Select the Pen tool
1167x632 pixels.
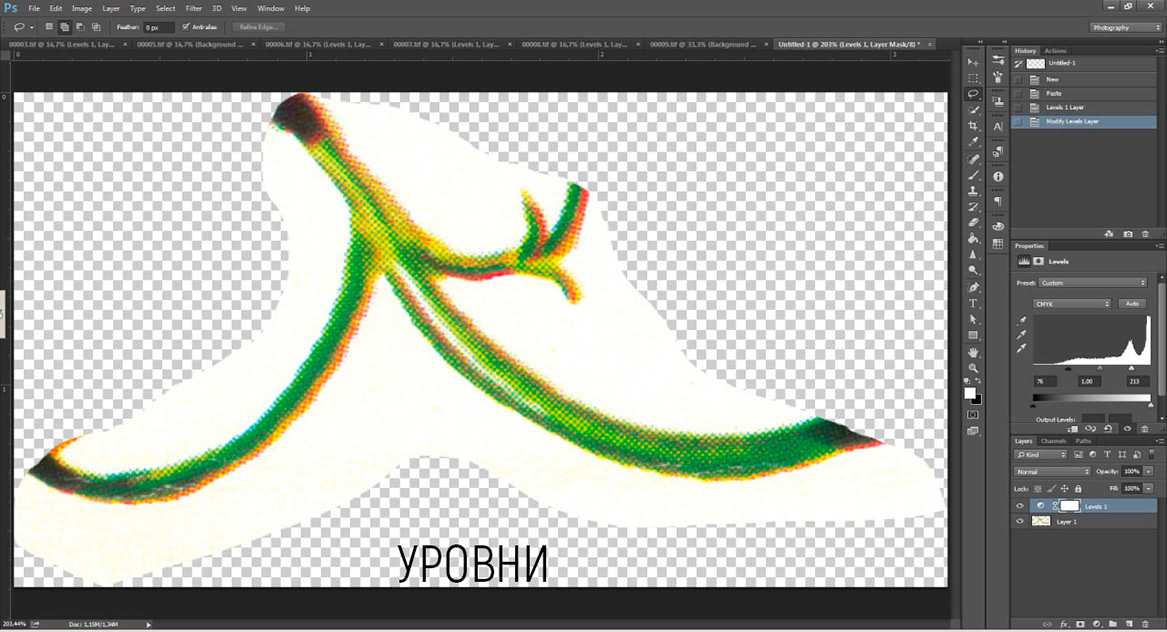(x=973, y=287)
